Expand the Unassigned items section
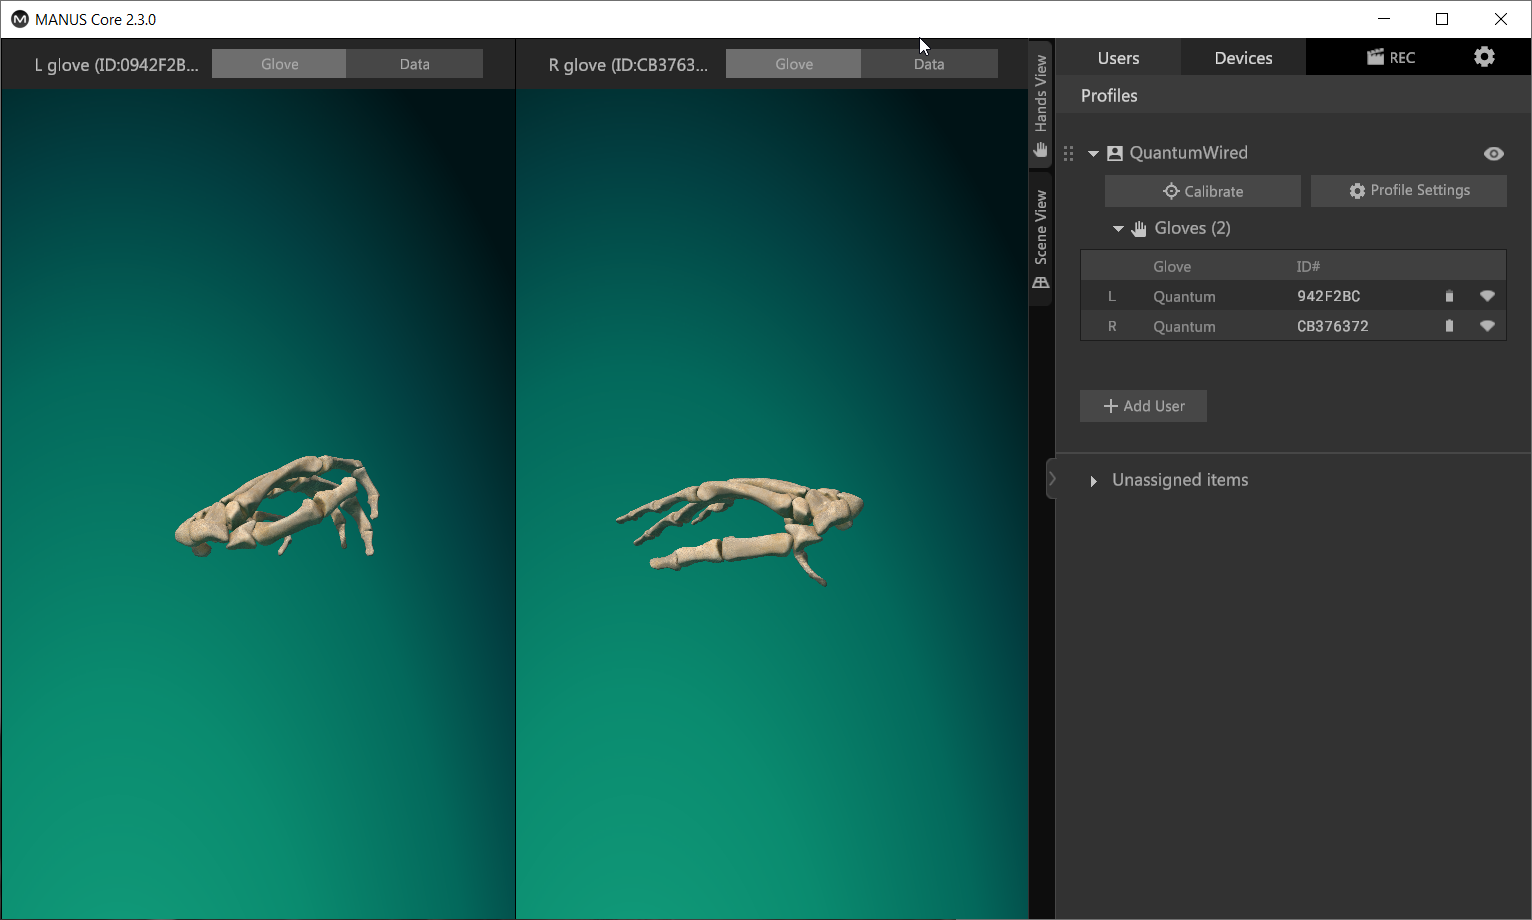The width and height of the screenshot is (1532, 920). pos(1093,481)
